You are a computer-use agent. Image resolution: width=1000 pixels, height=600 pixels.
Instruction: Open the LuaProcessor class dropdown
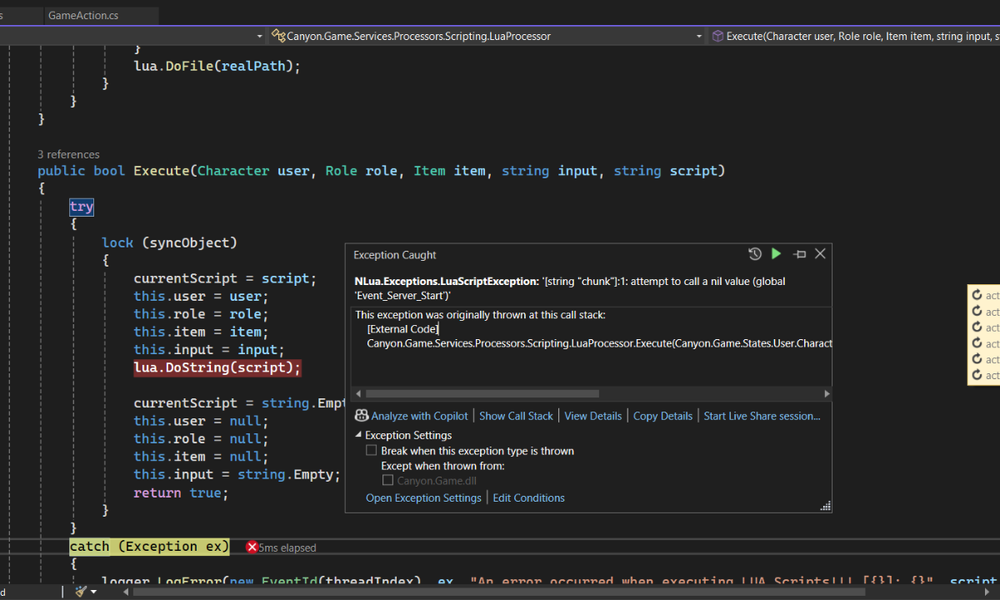(x=699, y=36)
